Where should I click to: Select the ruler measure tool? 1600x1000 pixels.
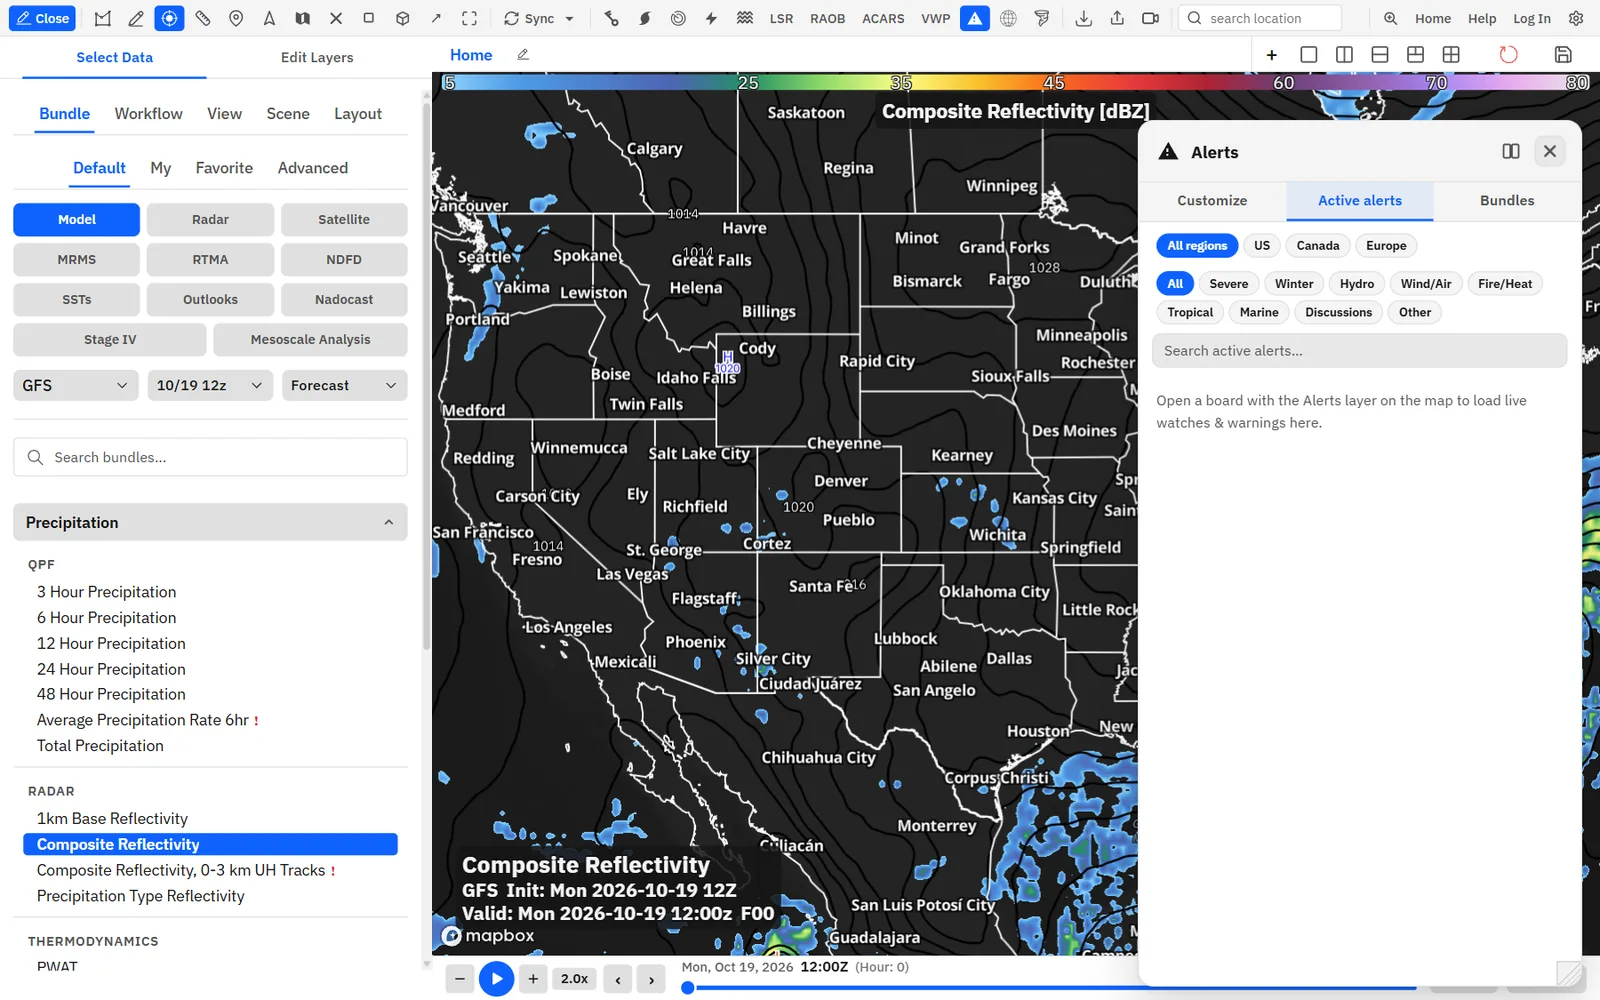(203, 18)
